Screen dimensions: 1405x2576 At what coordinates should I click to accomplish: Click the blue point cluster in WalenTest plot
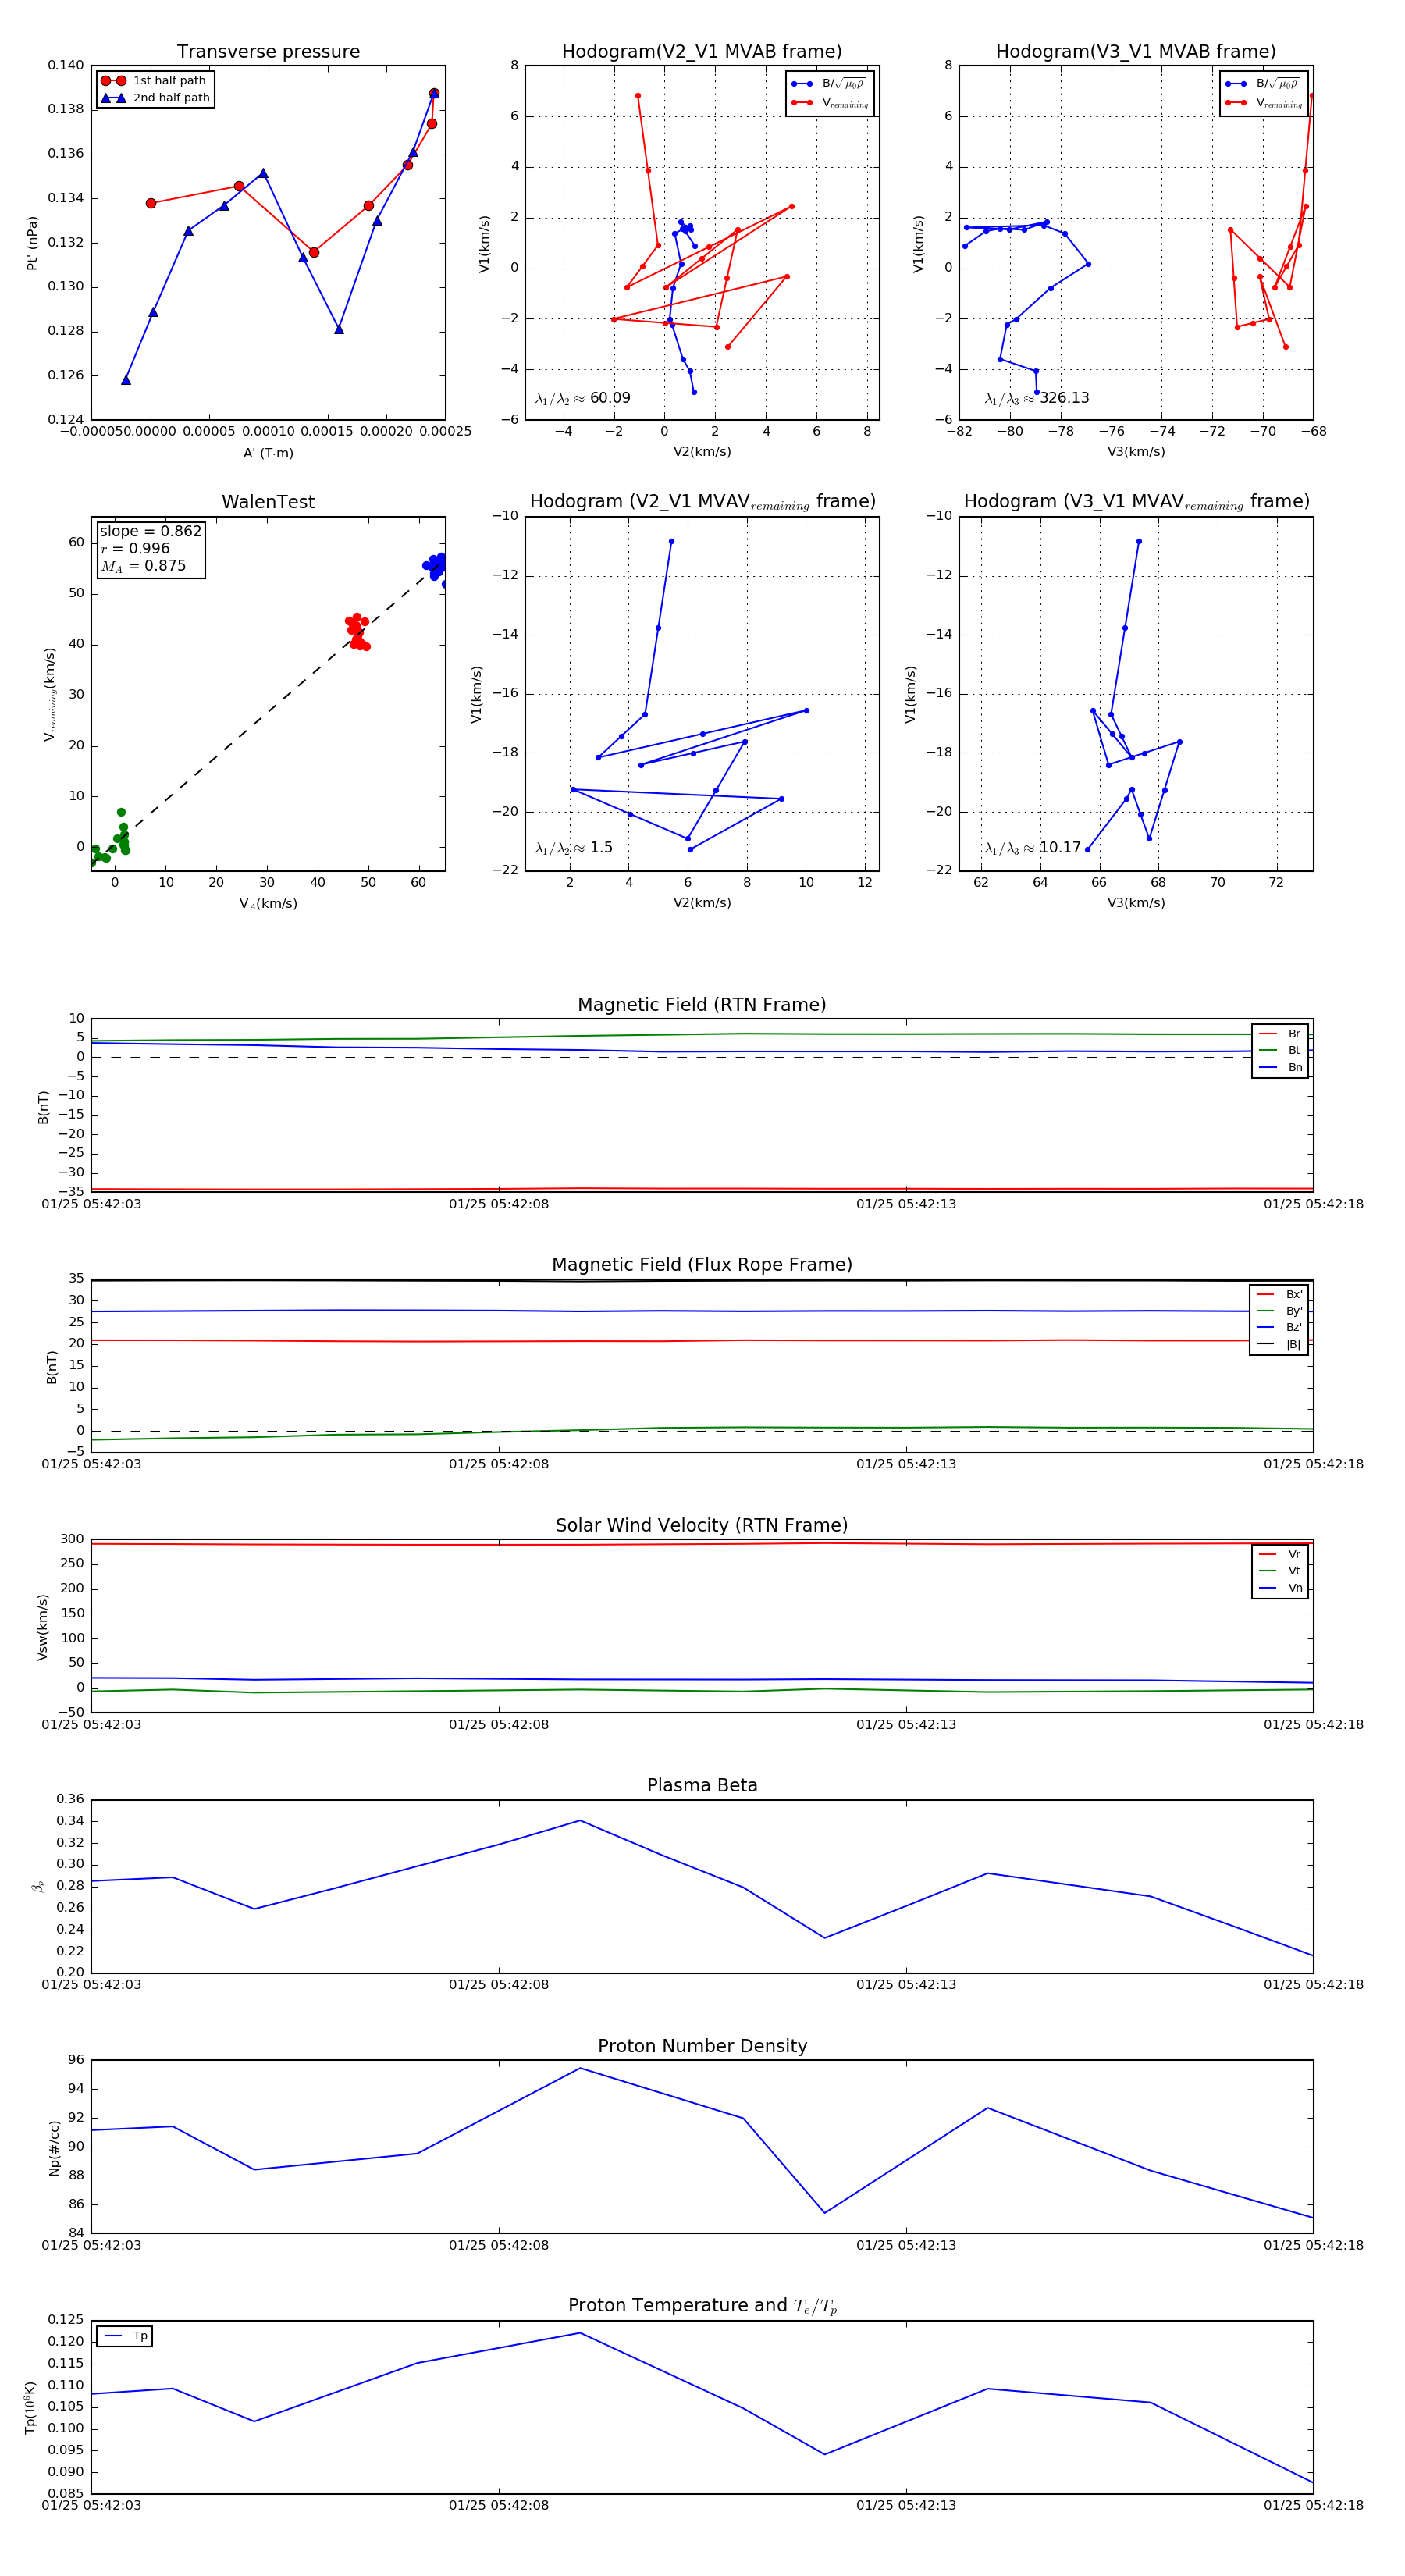point(435,567)
